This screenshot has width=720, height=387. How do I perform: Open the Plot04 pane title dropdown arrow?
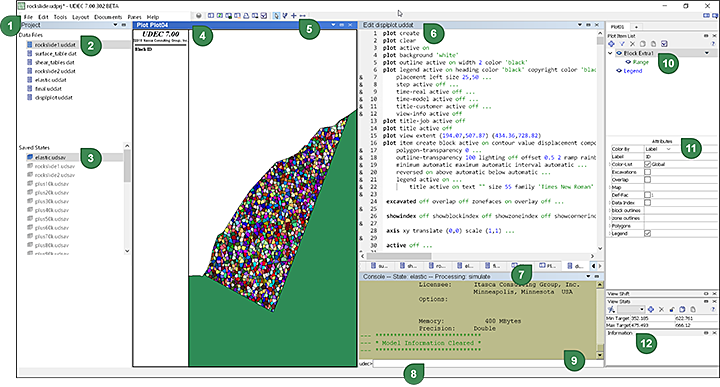(333, 25)
